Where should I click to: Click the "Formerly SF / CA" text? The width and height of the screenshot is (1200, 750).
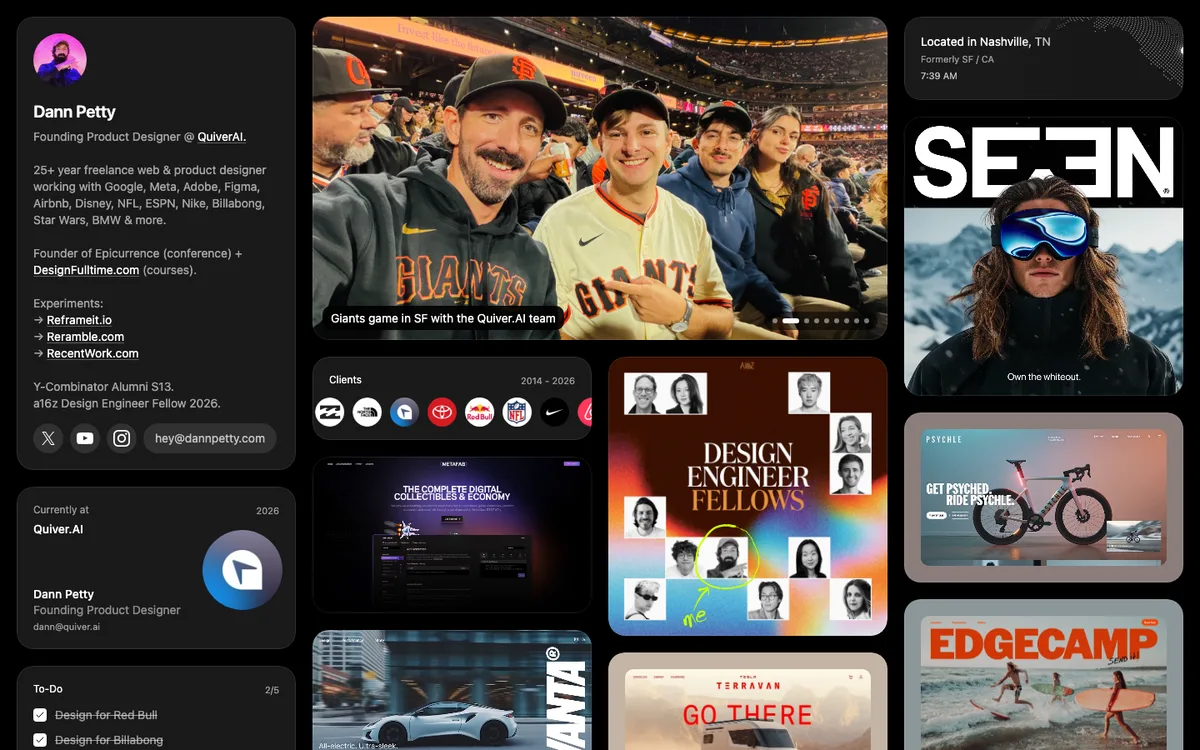click(x=957, y=60)
